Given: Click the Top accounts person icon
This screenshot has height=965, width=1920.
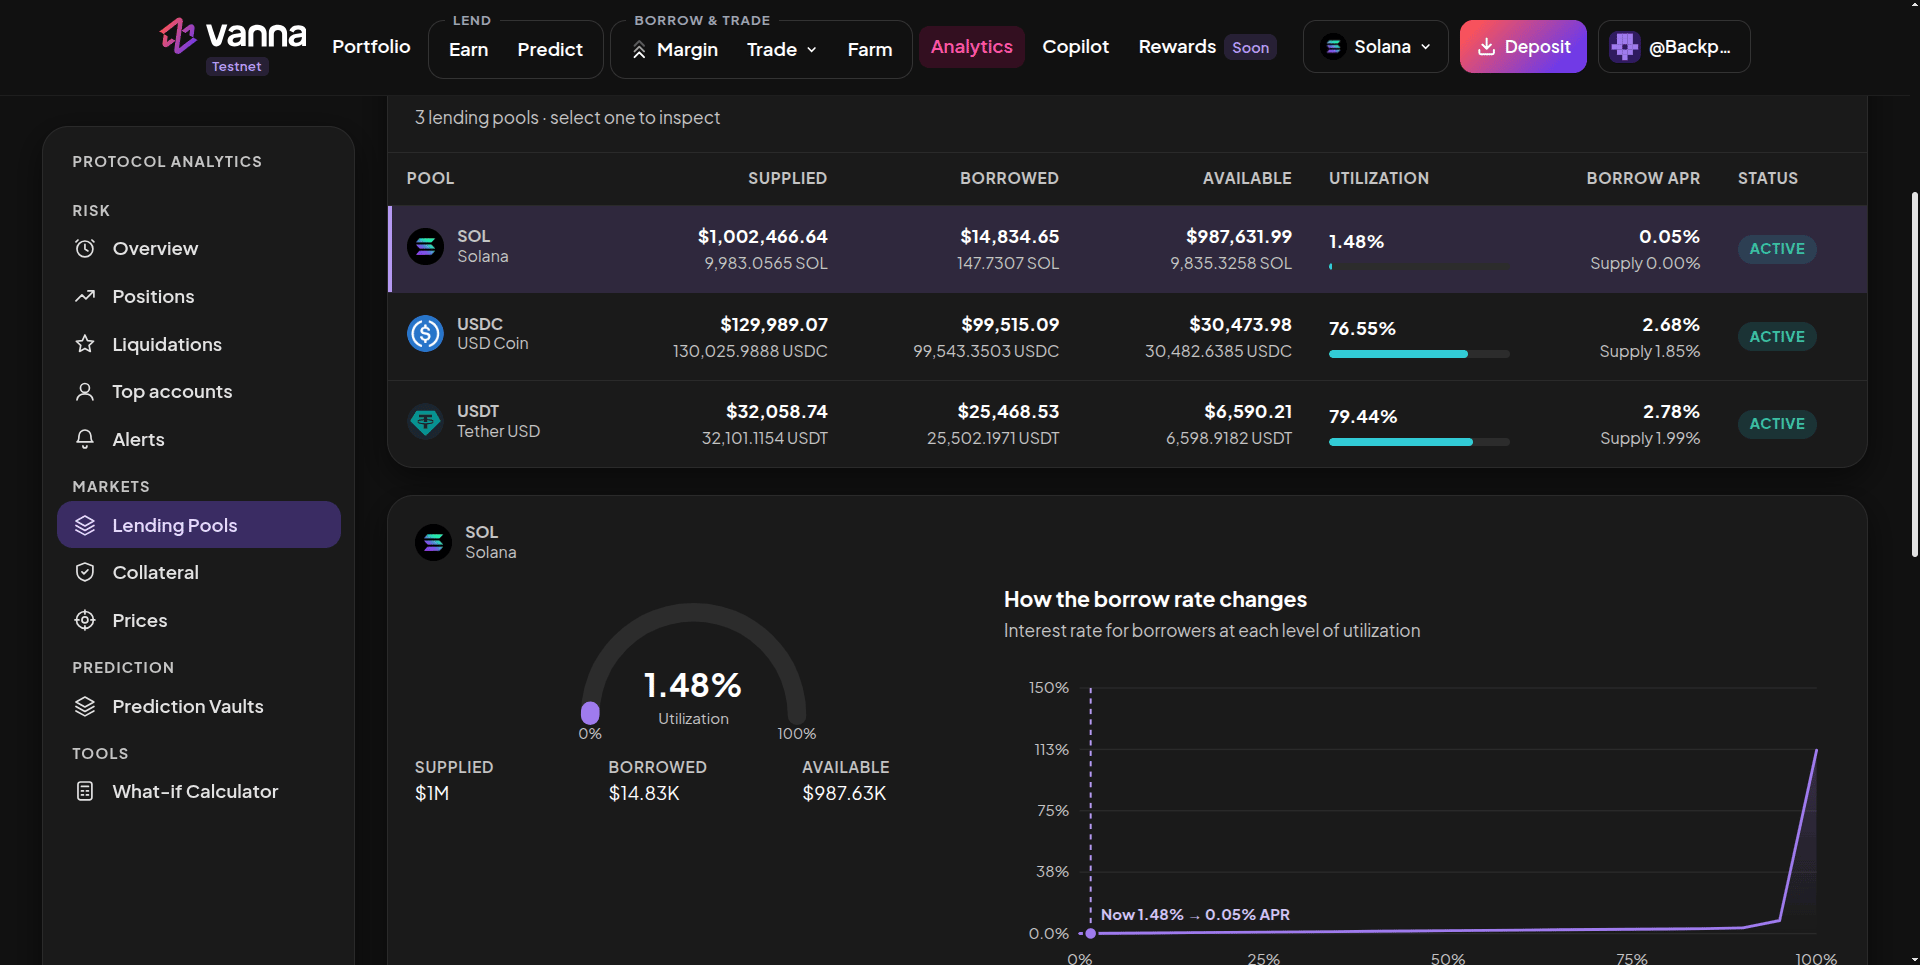Looking at the screenshot, I should (85, 391).
